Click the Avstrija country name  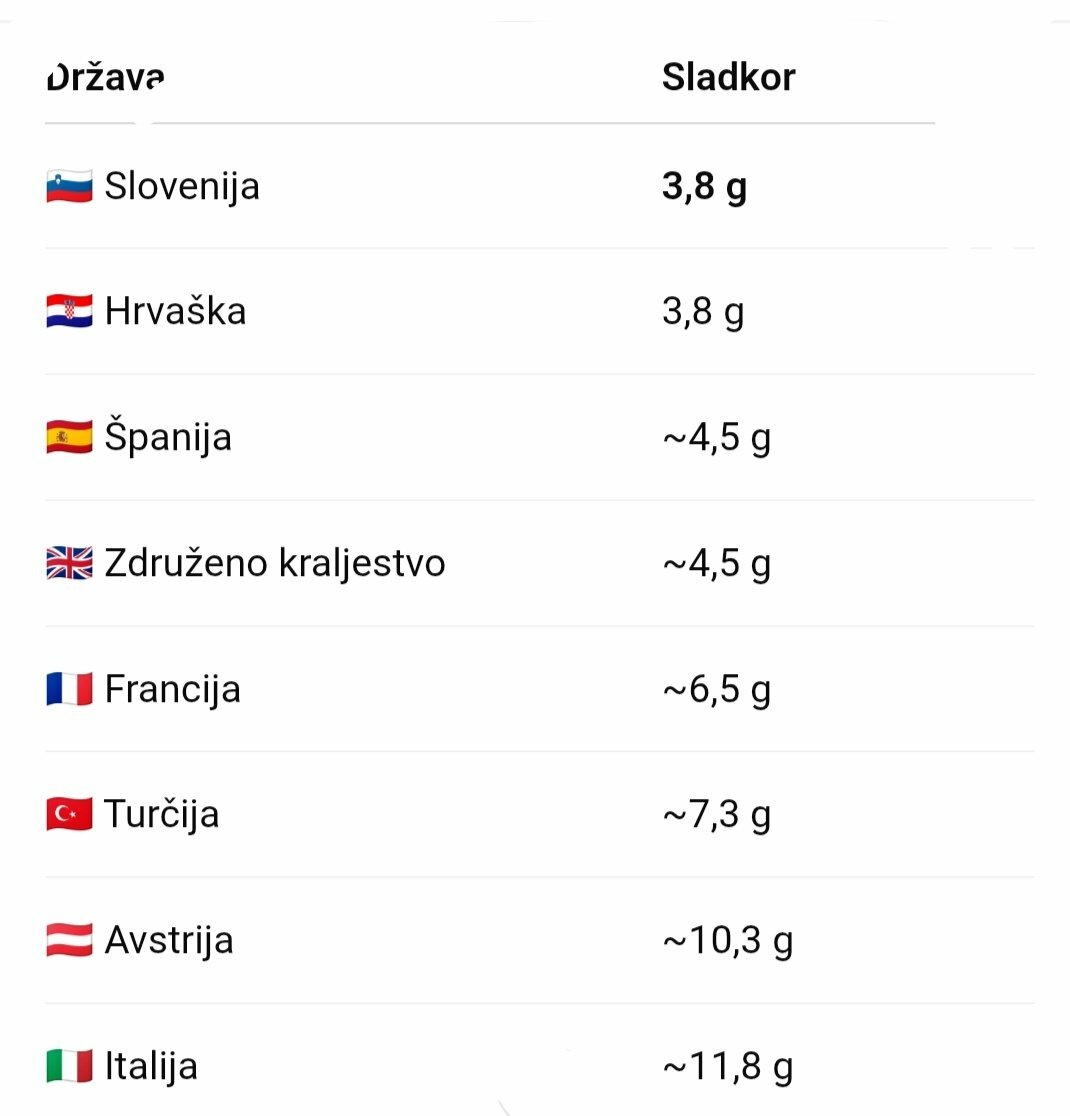click(x=169, y=941)
